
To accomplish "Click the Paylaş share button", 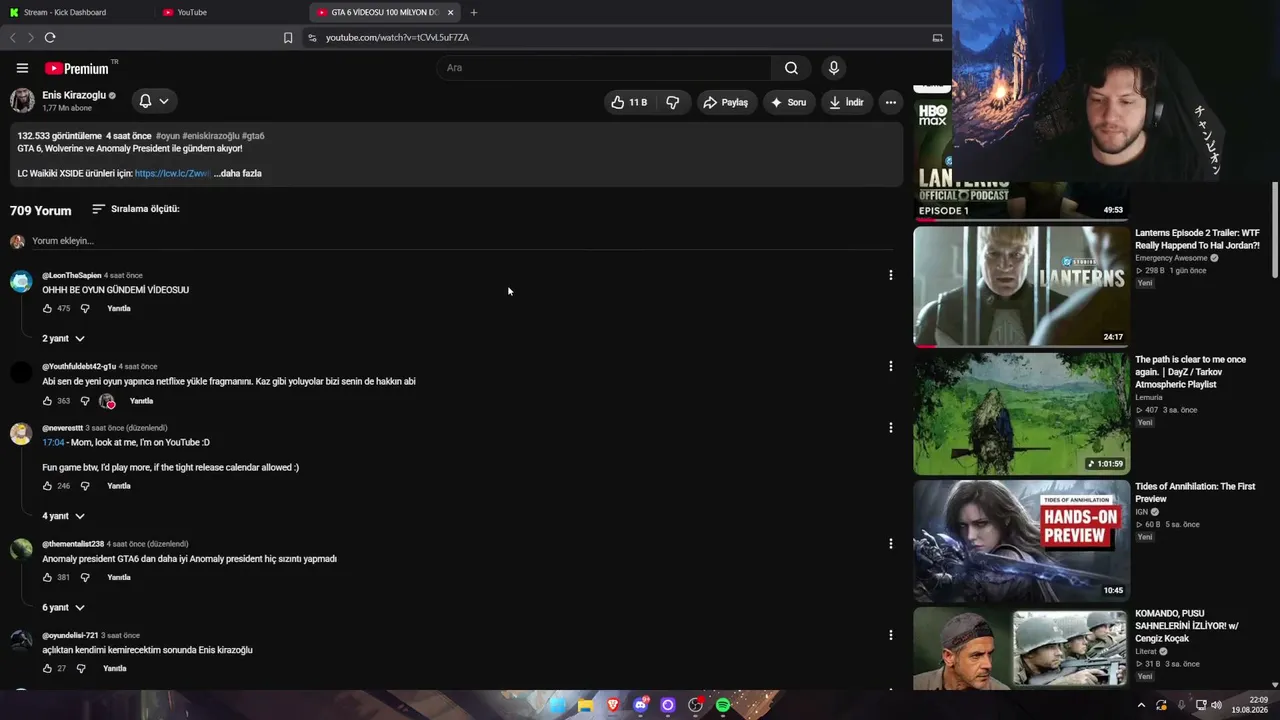I will point(726,102).
